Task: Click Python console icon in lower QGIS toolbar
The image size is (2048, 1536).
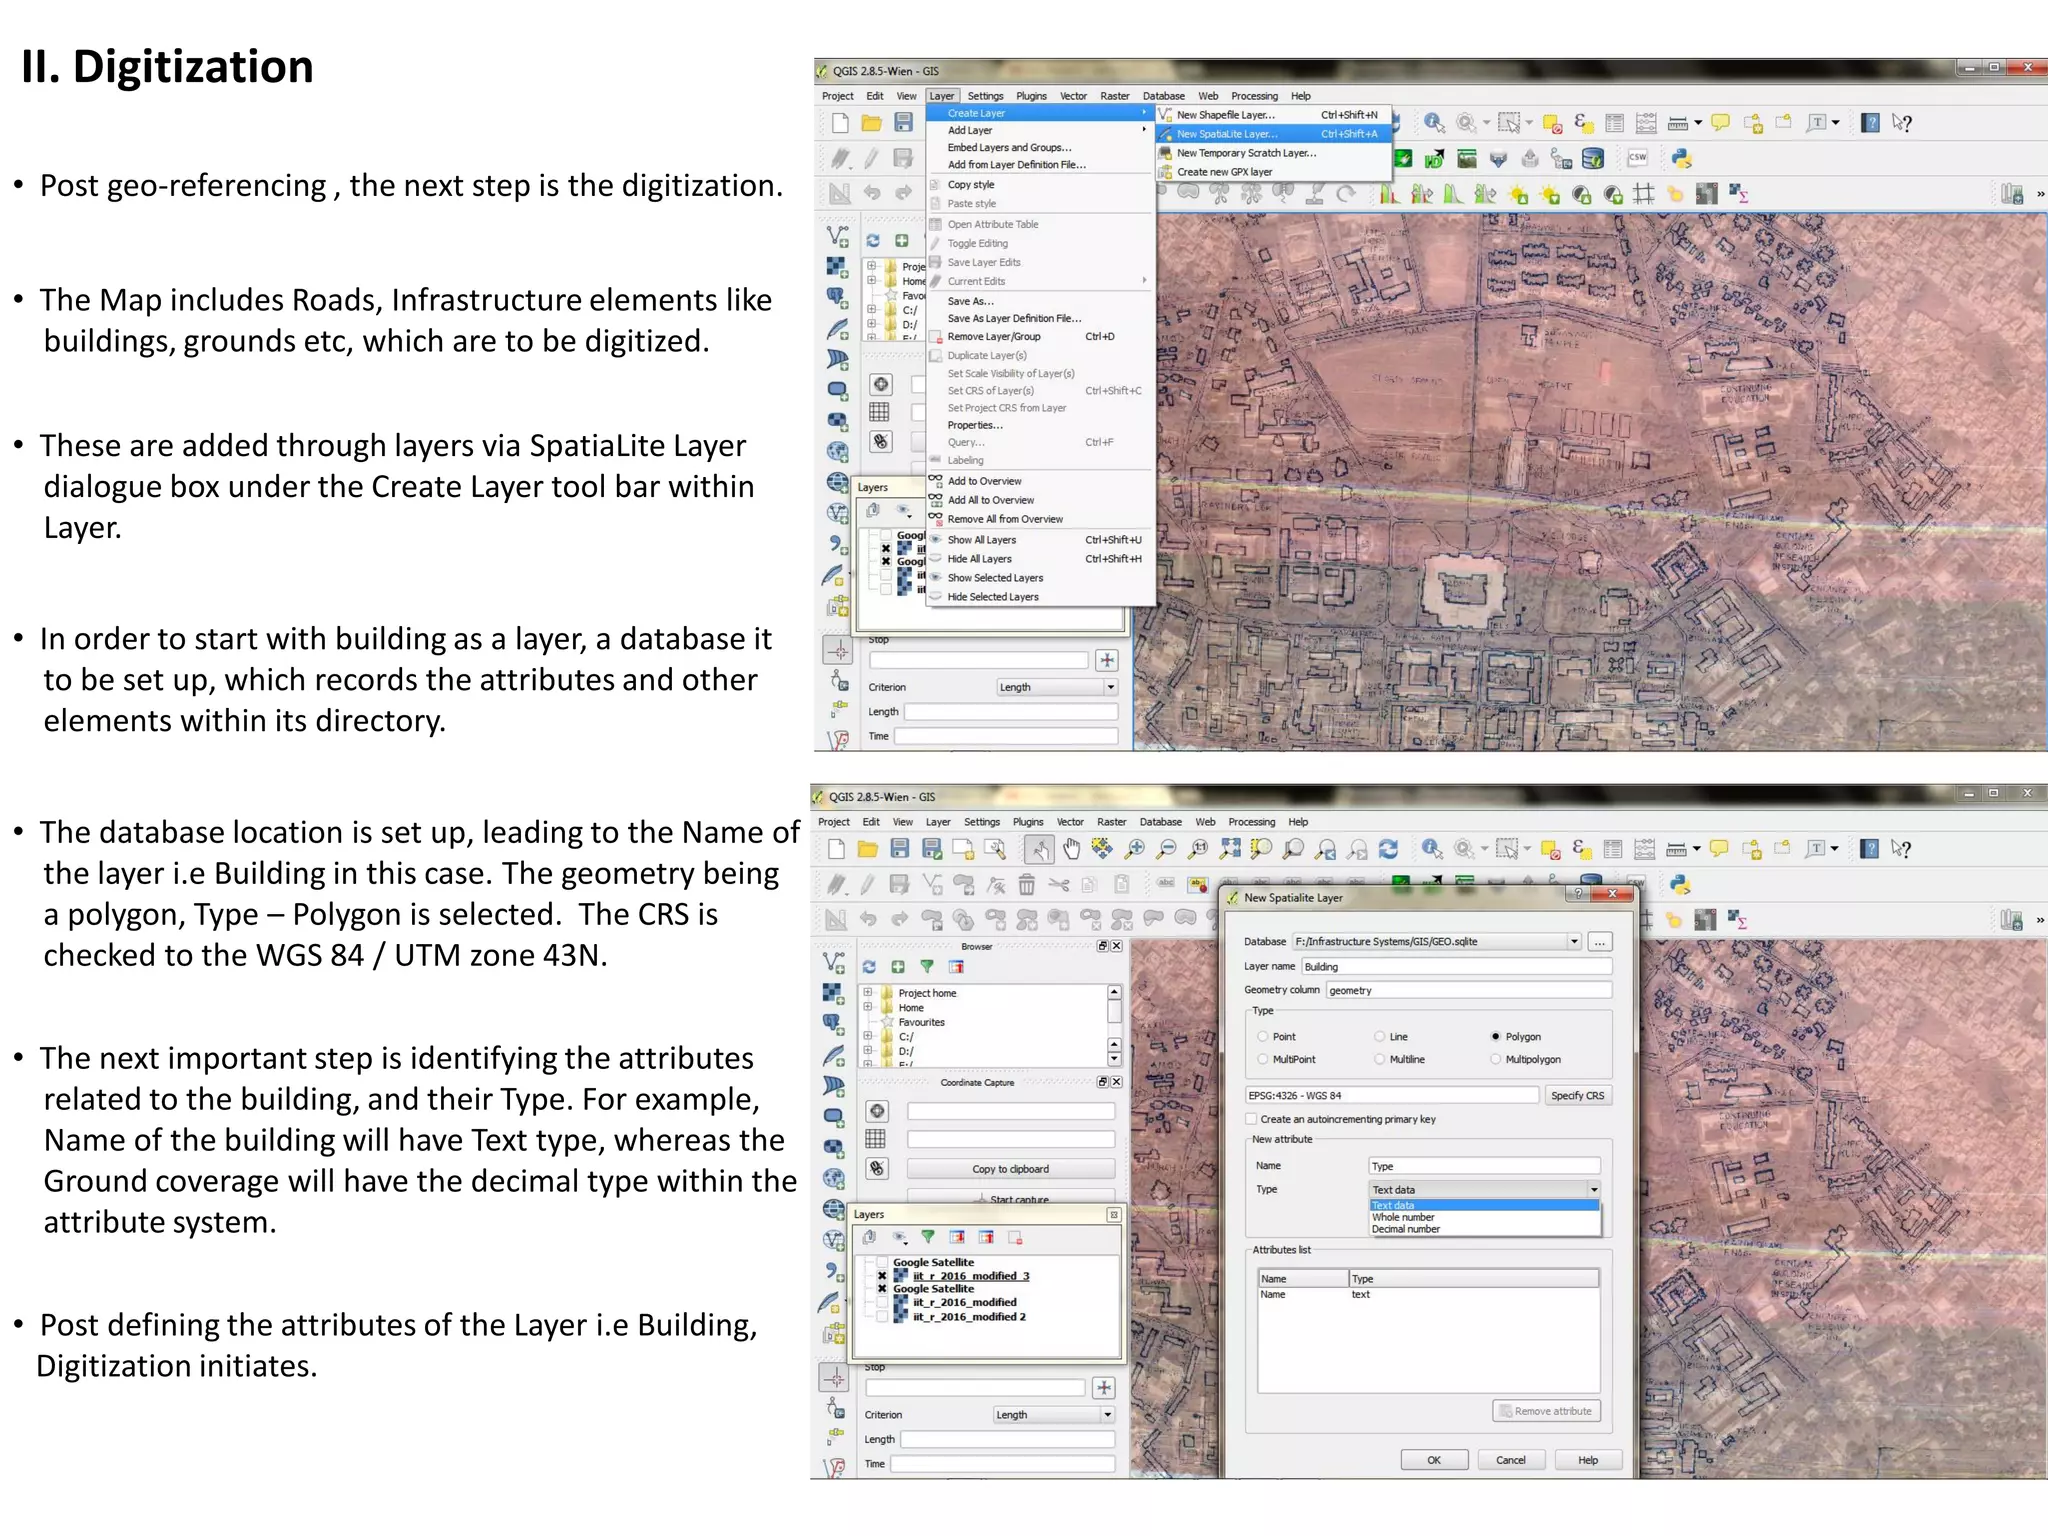Action: point(1681,884)
